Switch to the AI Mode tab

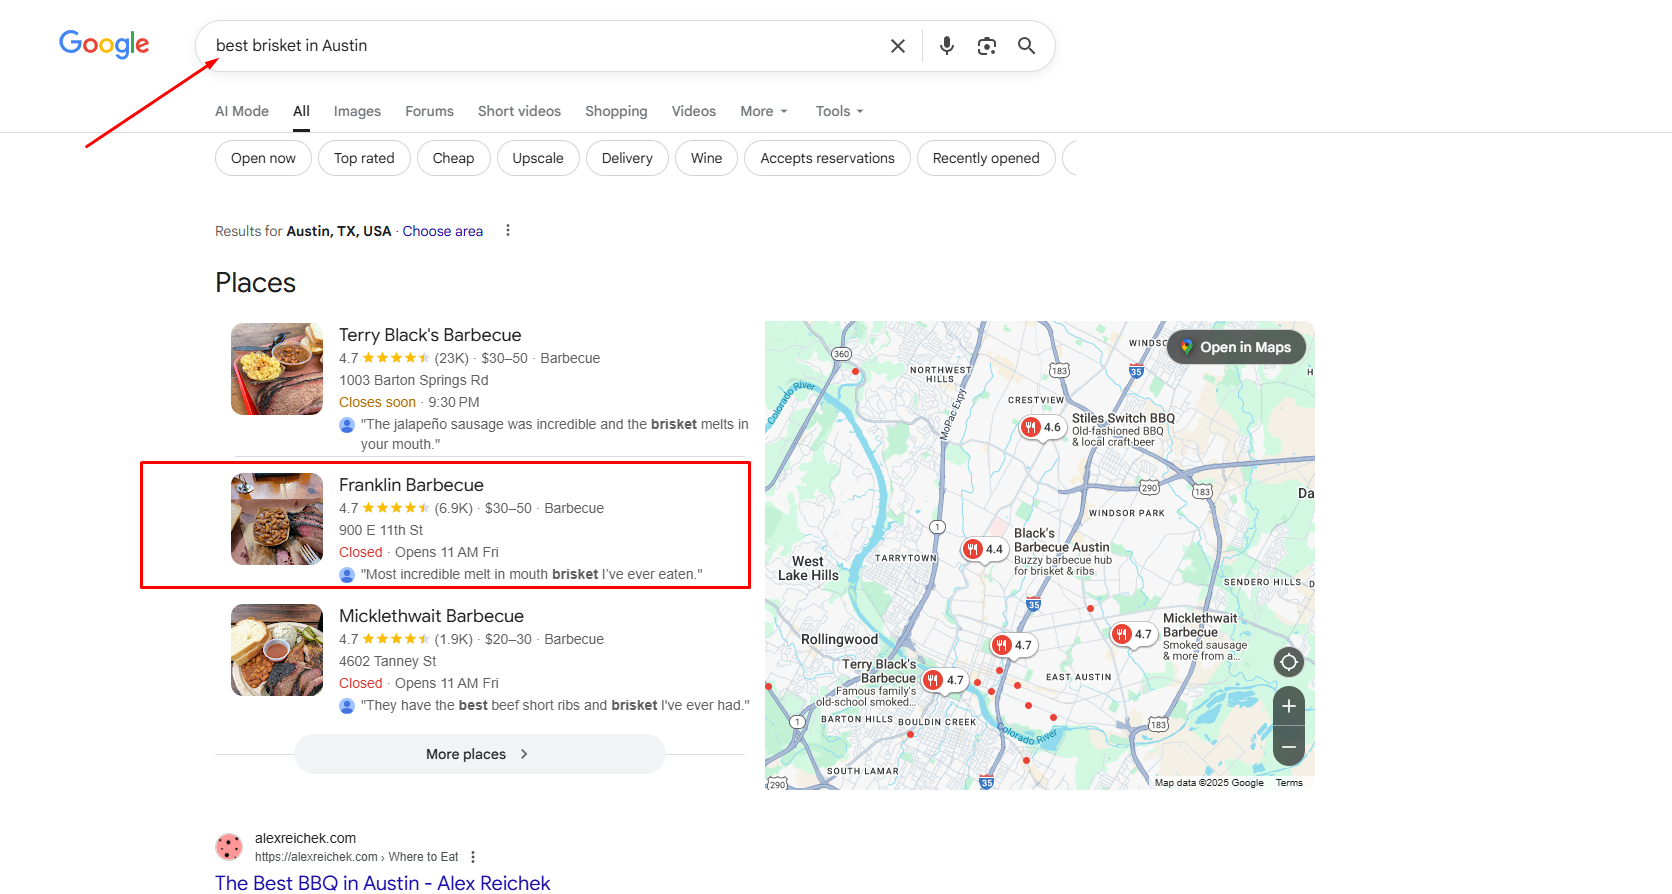pos(242,111)
